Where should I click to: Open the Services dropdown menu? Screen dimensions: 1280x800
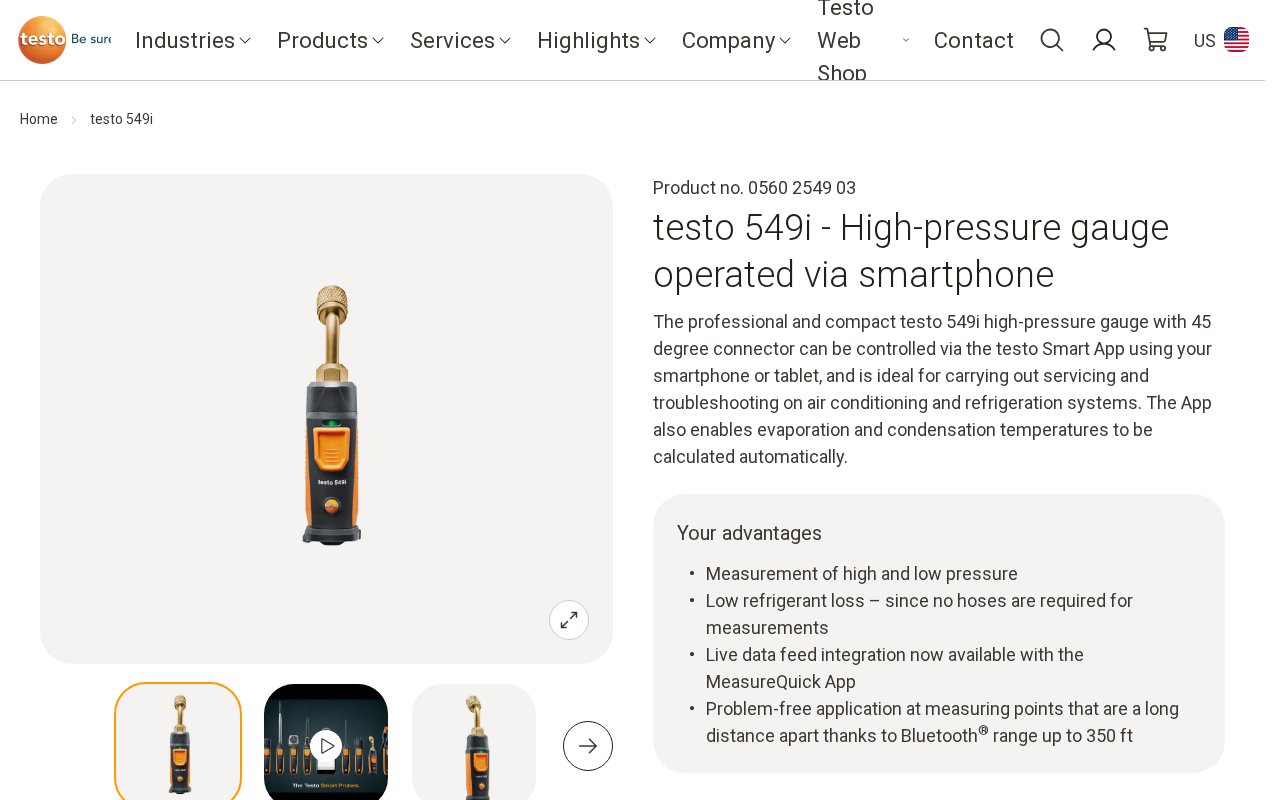461,41
